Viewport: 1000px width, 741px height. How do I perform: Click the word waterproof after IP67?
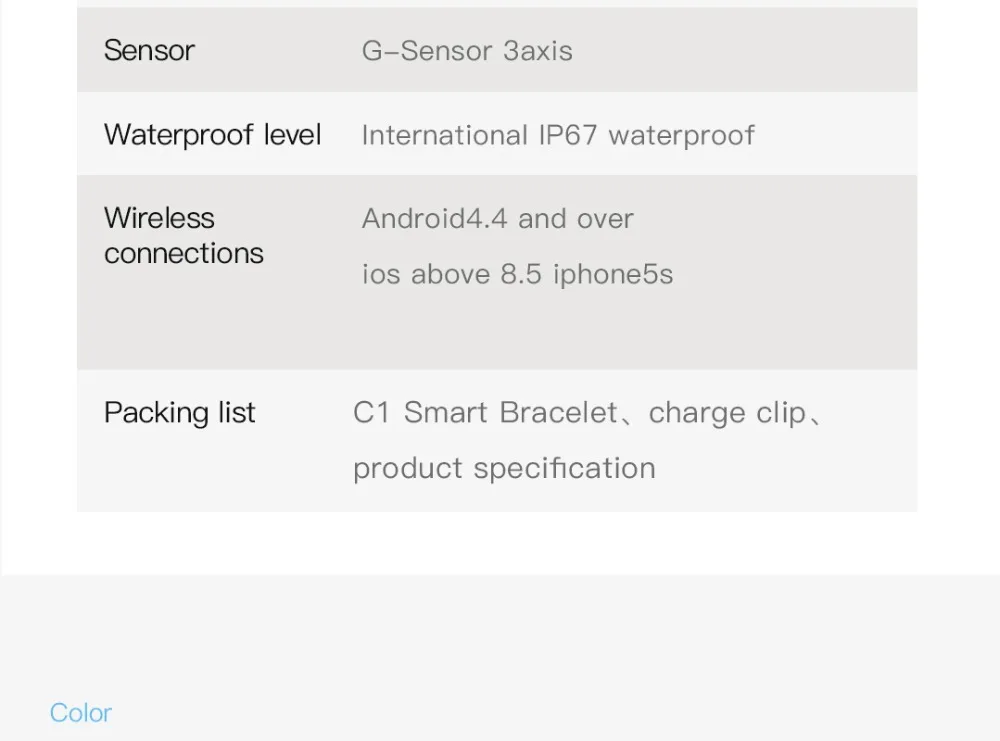(681, 135)
